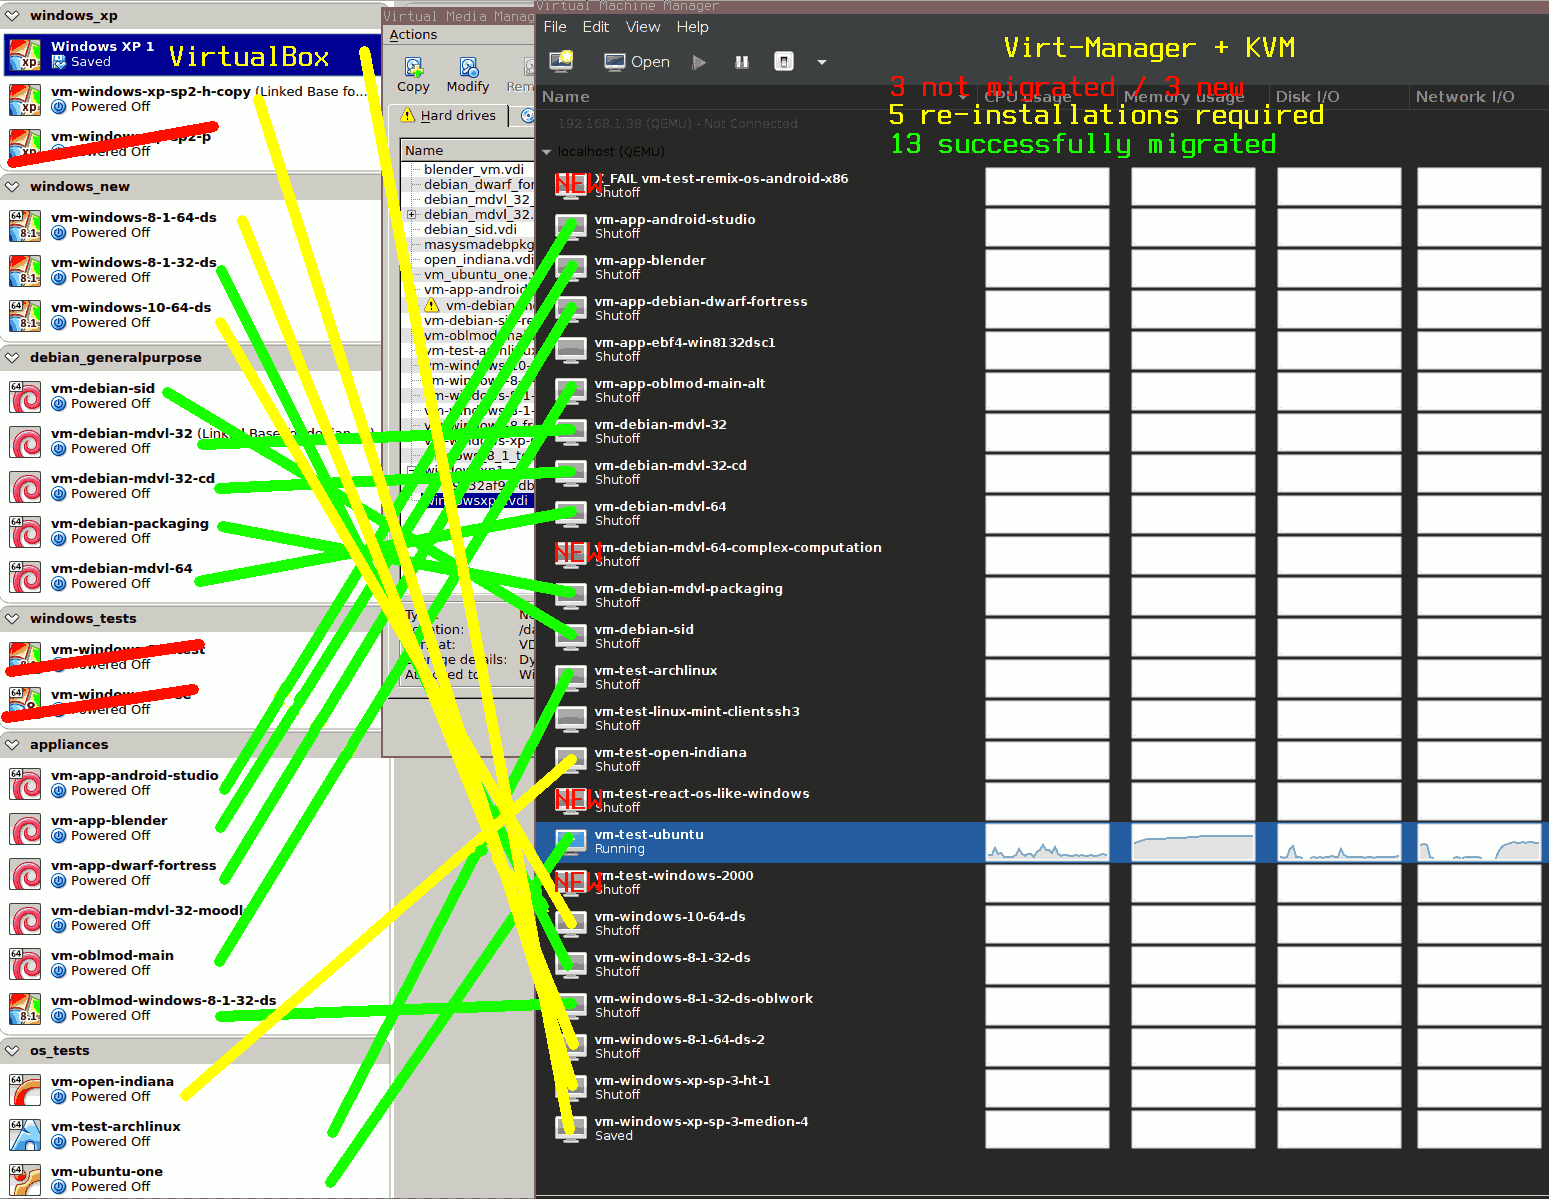Click the vm-ubuntu-one VM icon

pos(25,1179)
